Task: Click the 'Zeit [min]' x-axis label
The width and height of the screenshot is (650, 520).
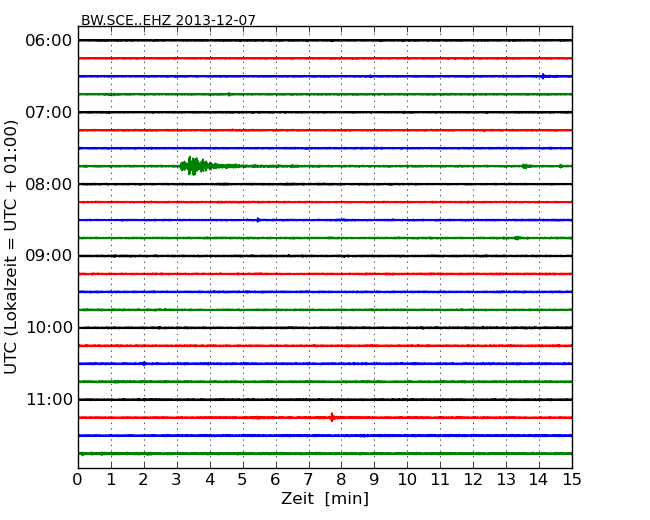Action: pyautogui.click(x=325, y=499)
